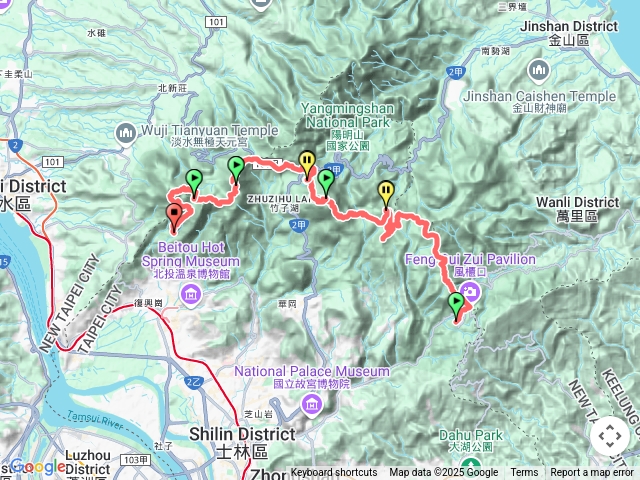Click Report a map error link
Image resolution: width=640 pixels, height=480 pixels.
(592, 473)
